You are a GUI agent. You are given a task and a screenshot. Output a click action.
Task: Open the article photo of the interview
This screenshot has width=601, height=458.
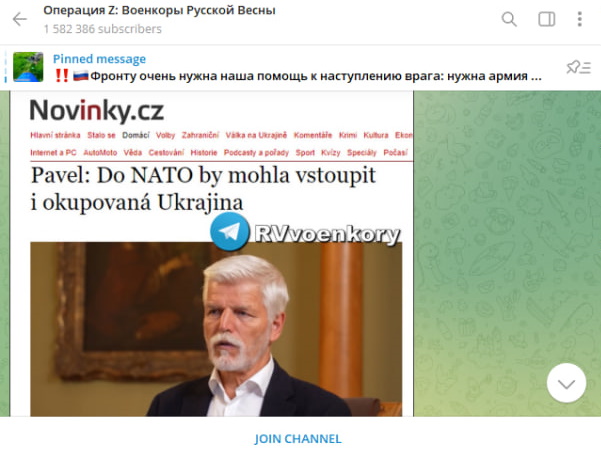click(216, 329)
